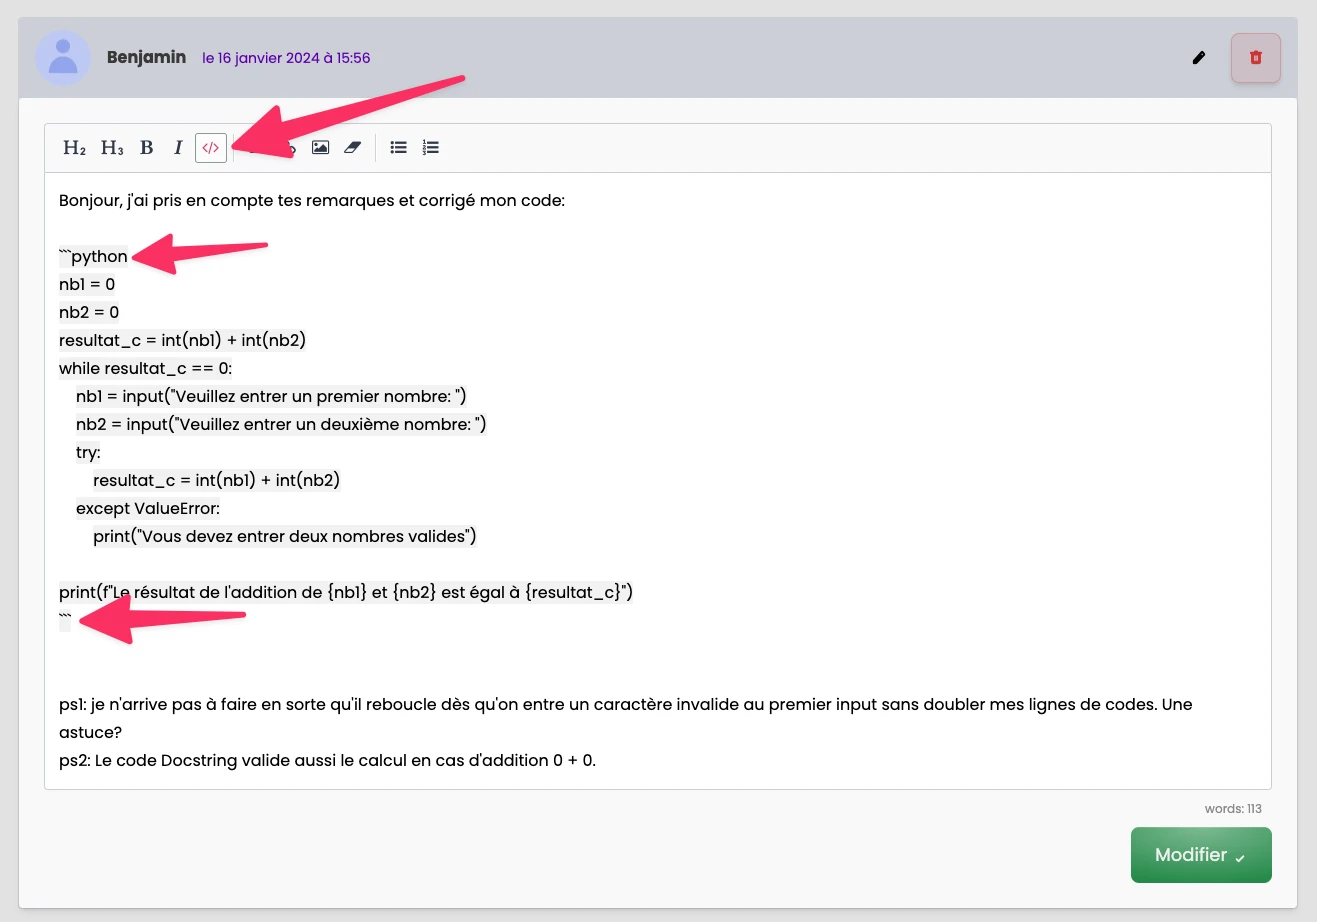This screenshot has width=1317, height=922.
Task: Click the words: 113 counter
Action: pos(1233,809)
